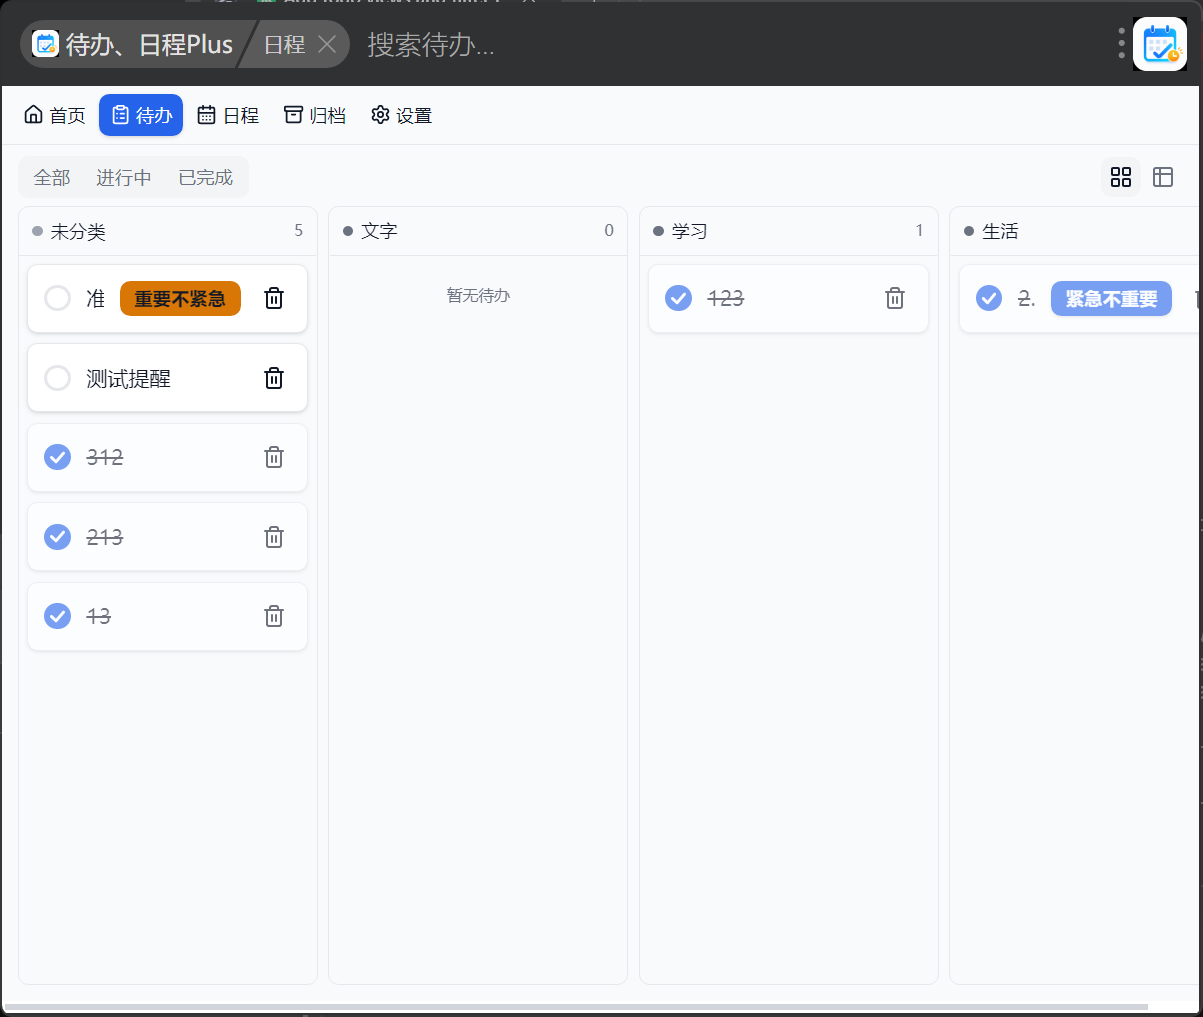This screenshot has height=1017, width=1203.
Task: Click the 紧急不重要 priority tag
Action: [x=1111, y=298]
